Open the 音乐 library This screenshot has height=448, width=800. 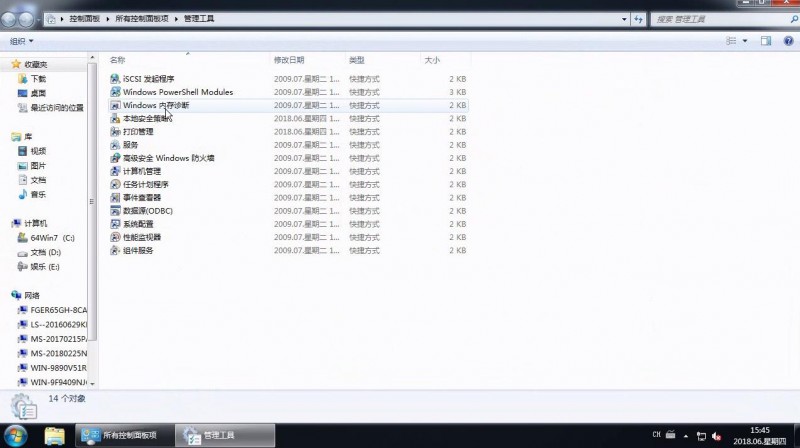coord(32,194)
